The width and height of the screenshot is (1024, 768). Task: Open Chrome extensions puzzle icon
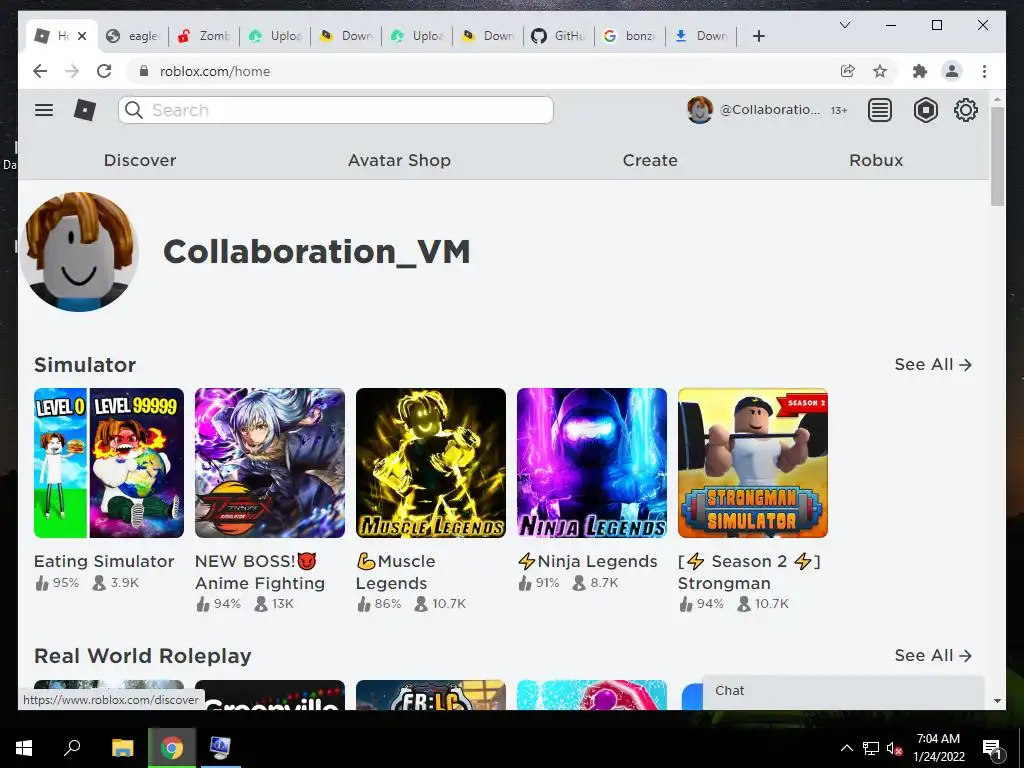tap(920, 71)
